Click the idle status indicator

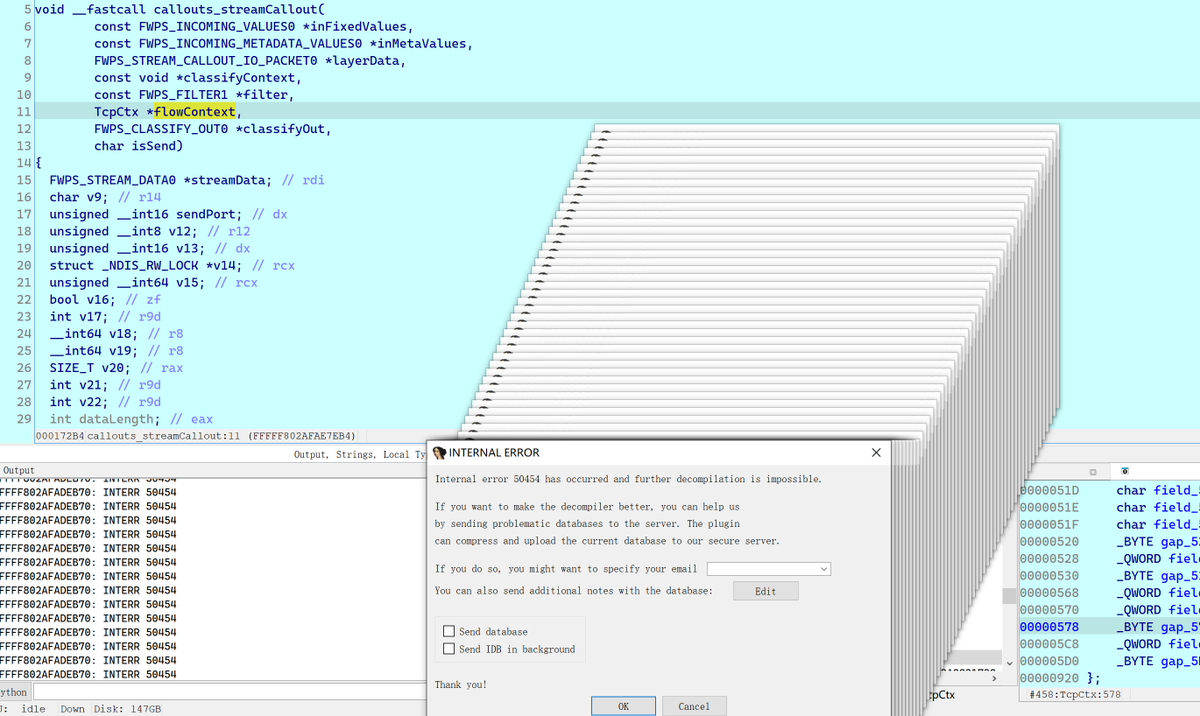pos(33,708)
